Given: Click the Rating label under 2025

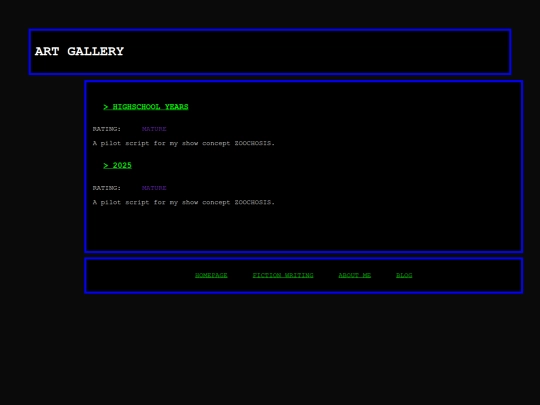Looking at the screenshot, I should pyautogui.click(x=107, y=188).
